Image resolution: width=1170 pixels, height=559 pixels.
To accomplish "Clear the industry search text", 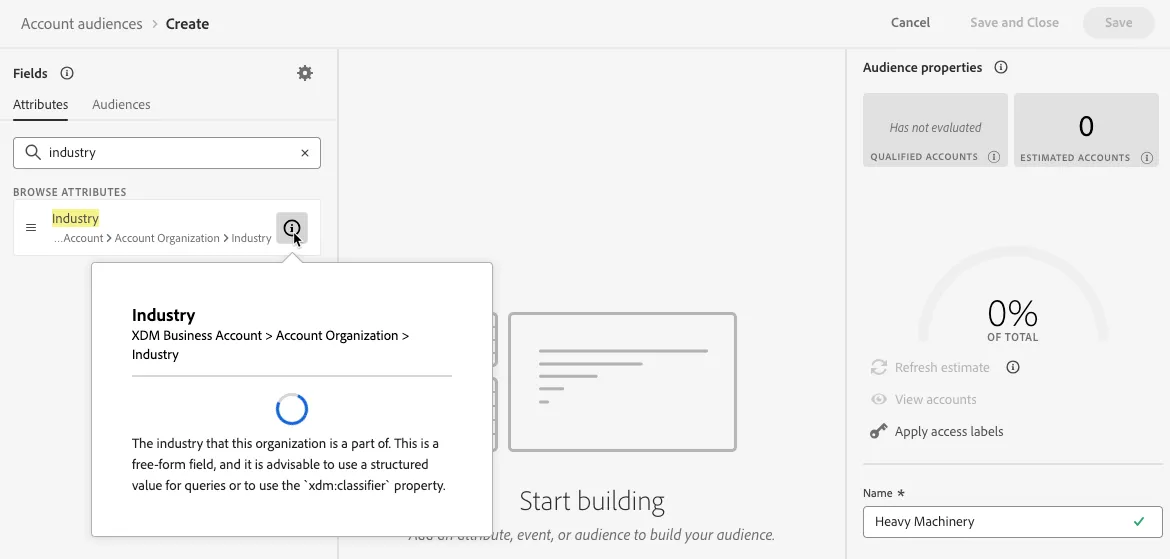I will pos(304,153).
